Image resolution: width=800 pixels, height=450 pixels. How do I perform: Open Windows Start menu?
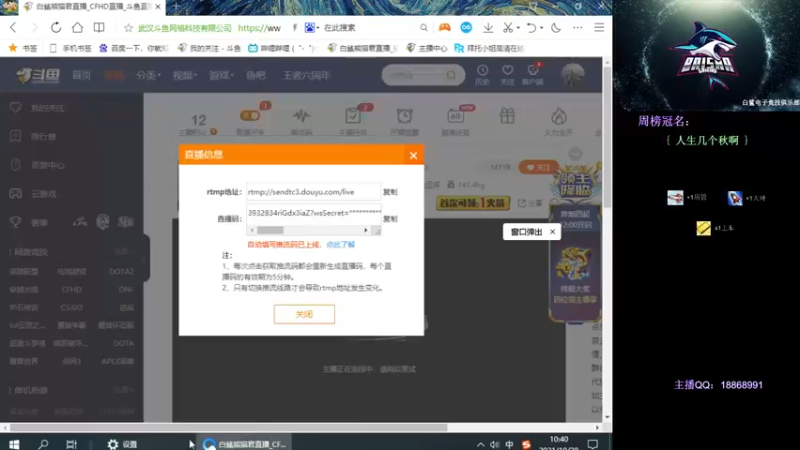(x=14, y=444)
